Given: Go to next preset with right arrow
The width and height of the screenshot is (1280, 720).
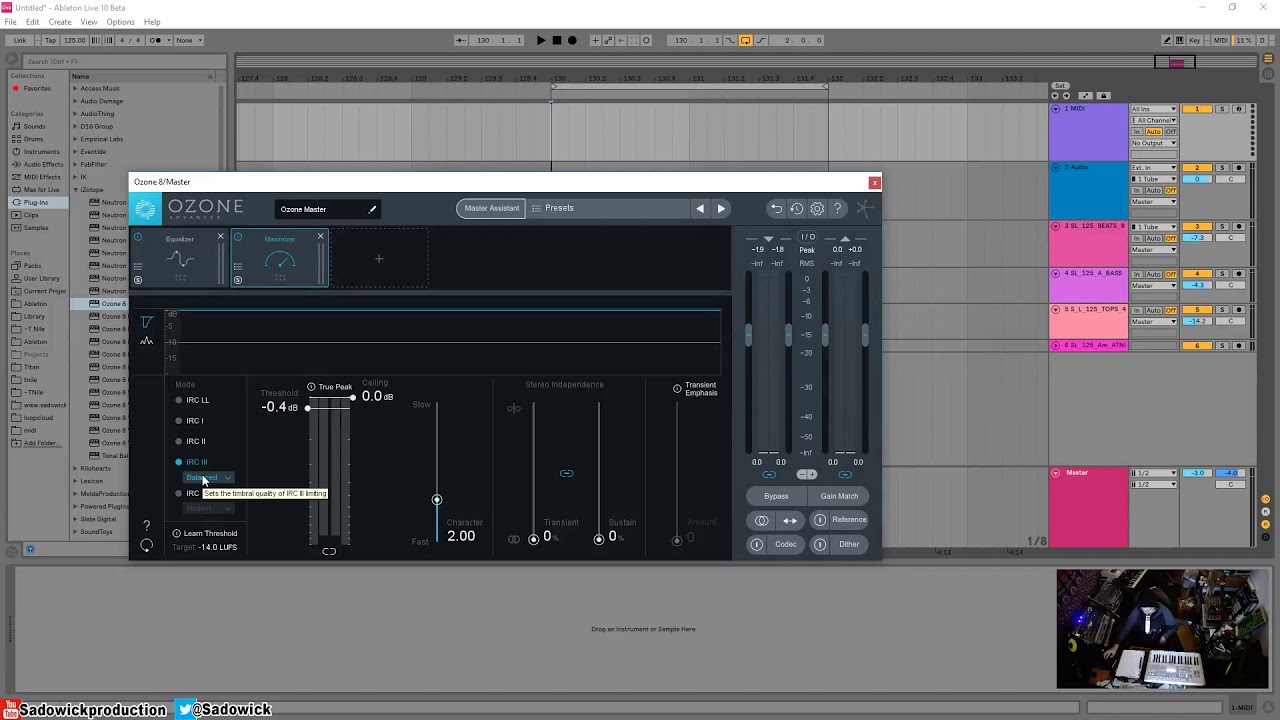Looking at the screenshot, I should tap(721, 208).
